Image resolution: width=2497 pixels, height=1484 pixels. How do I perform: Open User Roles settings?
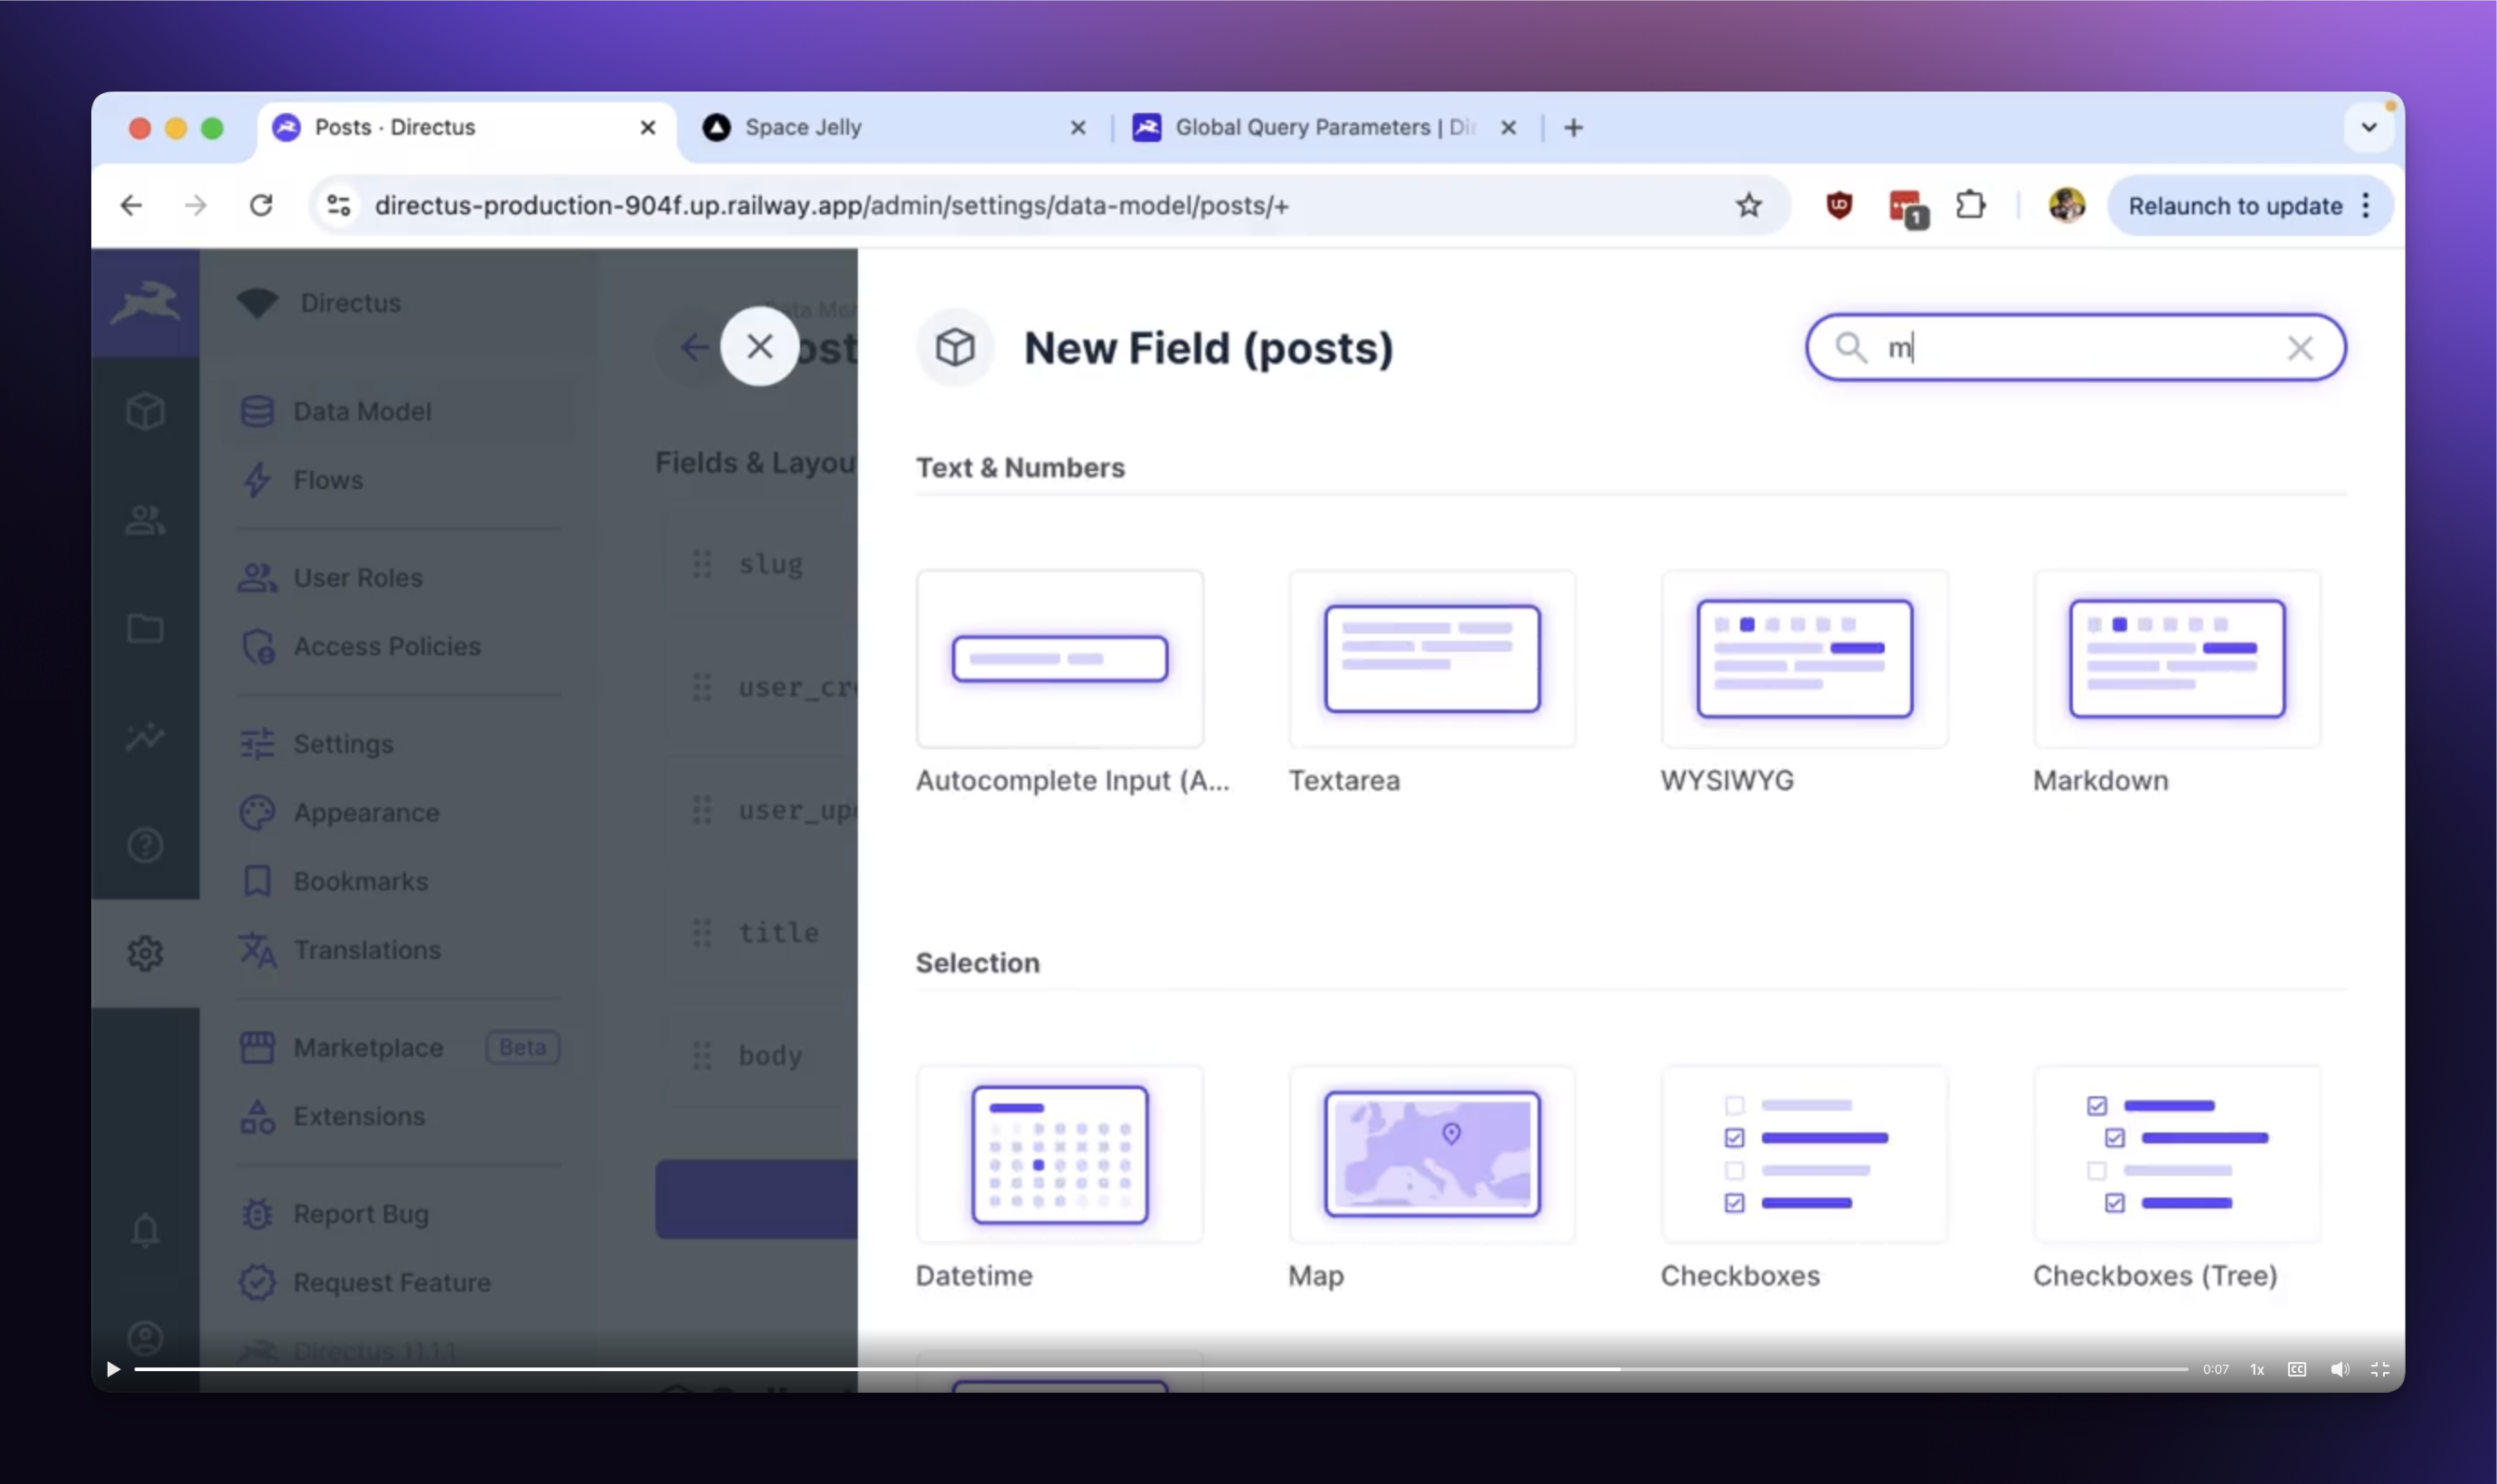pos(399,577)
